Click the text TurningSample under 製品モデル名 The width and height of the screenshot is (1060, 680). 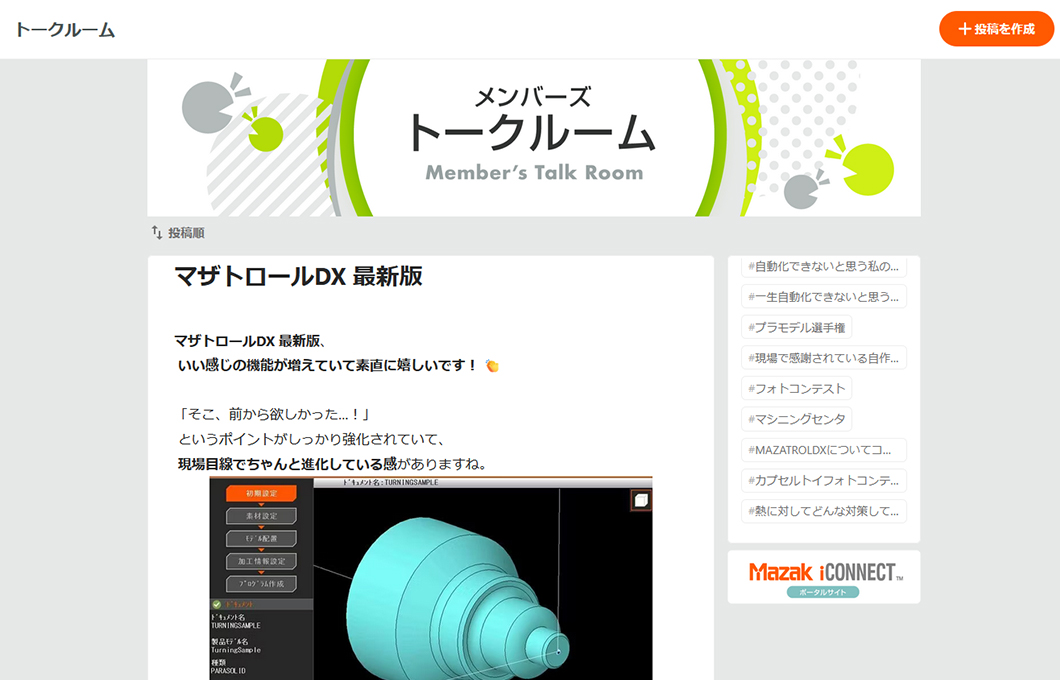(235, 650)
